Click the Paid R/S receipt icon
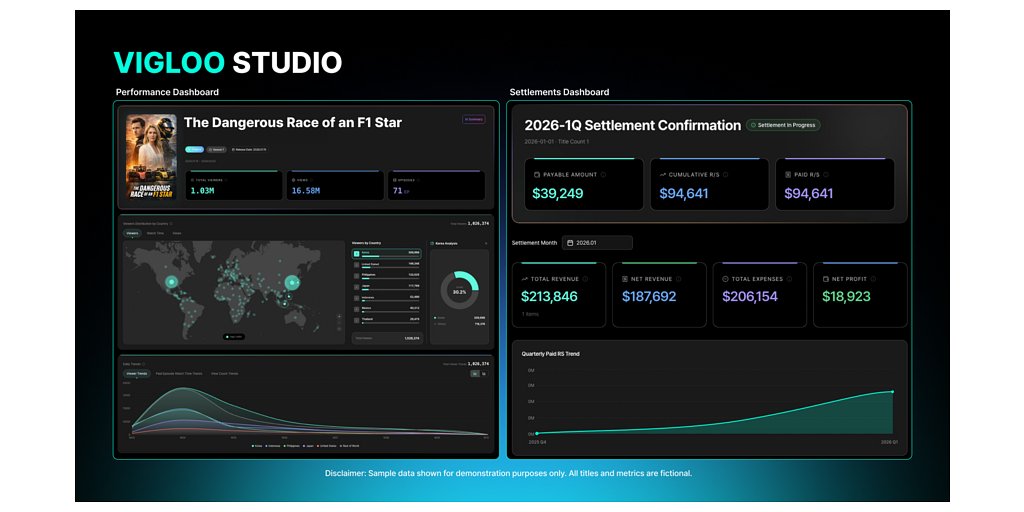The width and height of the screenshot is (1024, 512). [x=788, y=175]
